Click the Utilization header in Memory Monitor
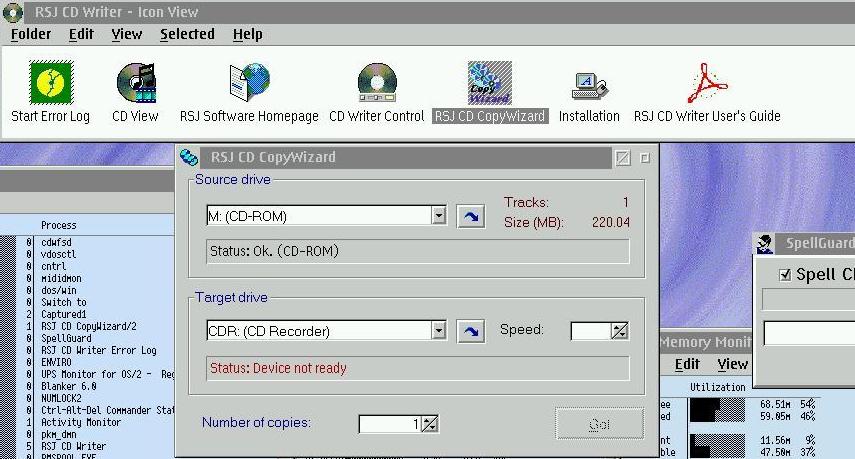This screenshot has height=459, width=855. 718,387
